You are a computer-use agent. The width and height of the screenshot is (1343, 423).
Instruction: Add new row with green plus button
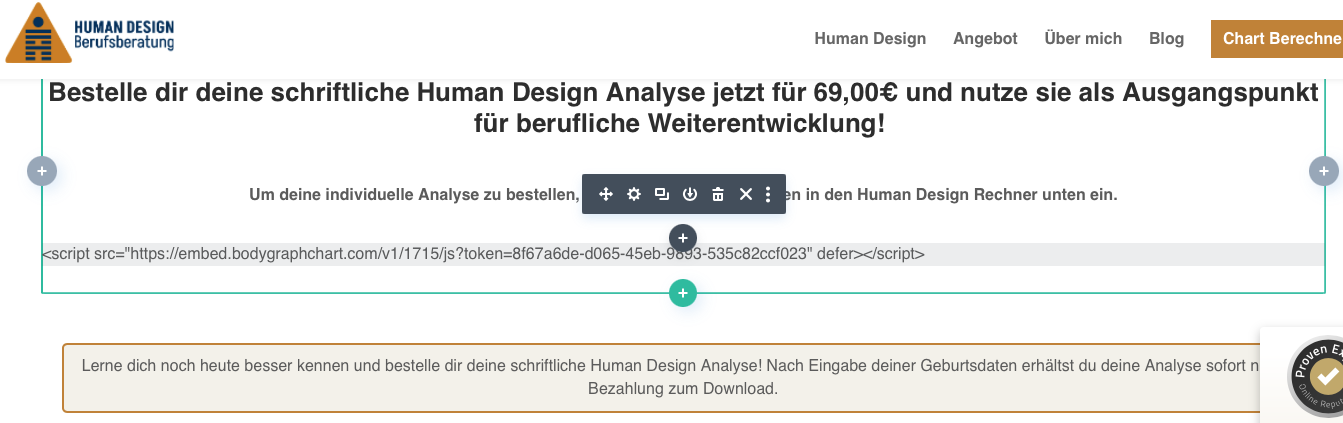click(x=683, y=293)
